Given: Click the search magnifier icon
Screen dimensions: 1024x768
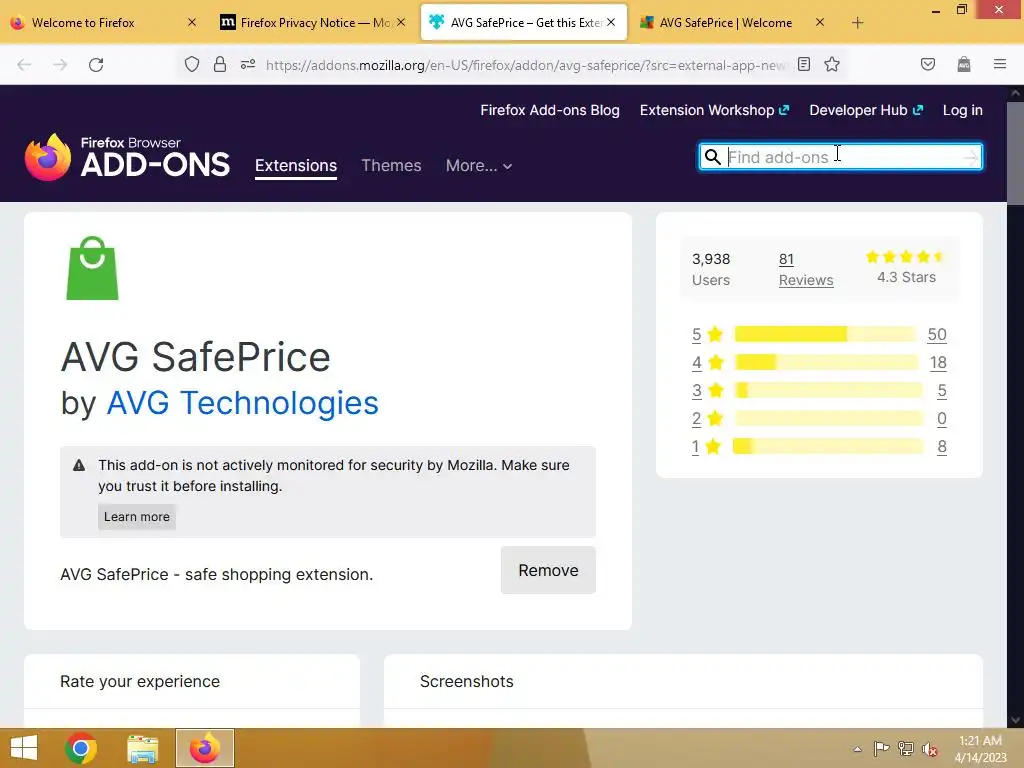Looking at the screenshot, I should tap(712, 157).
